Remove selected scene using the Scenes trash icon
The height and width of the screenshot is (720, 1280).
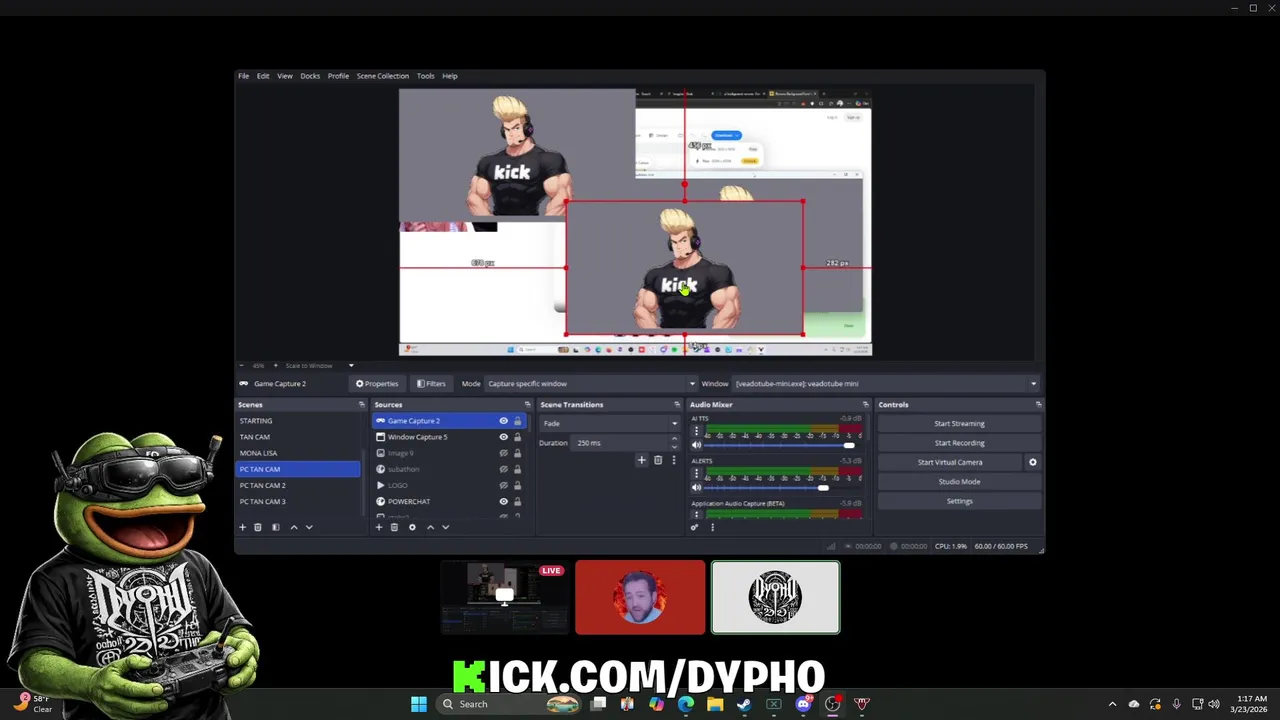coord(257,527)
